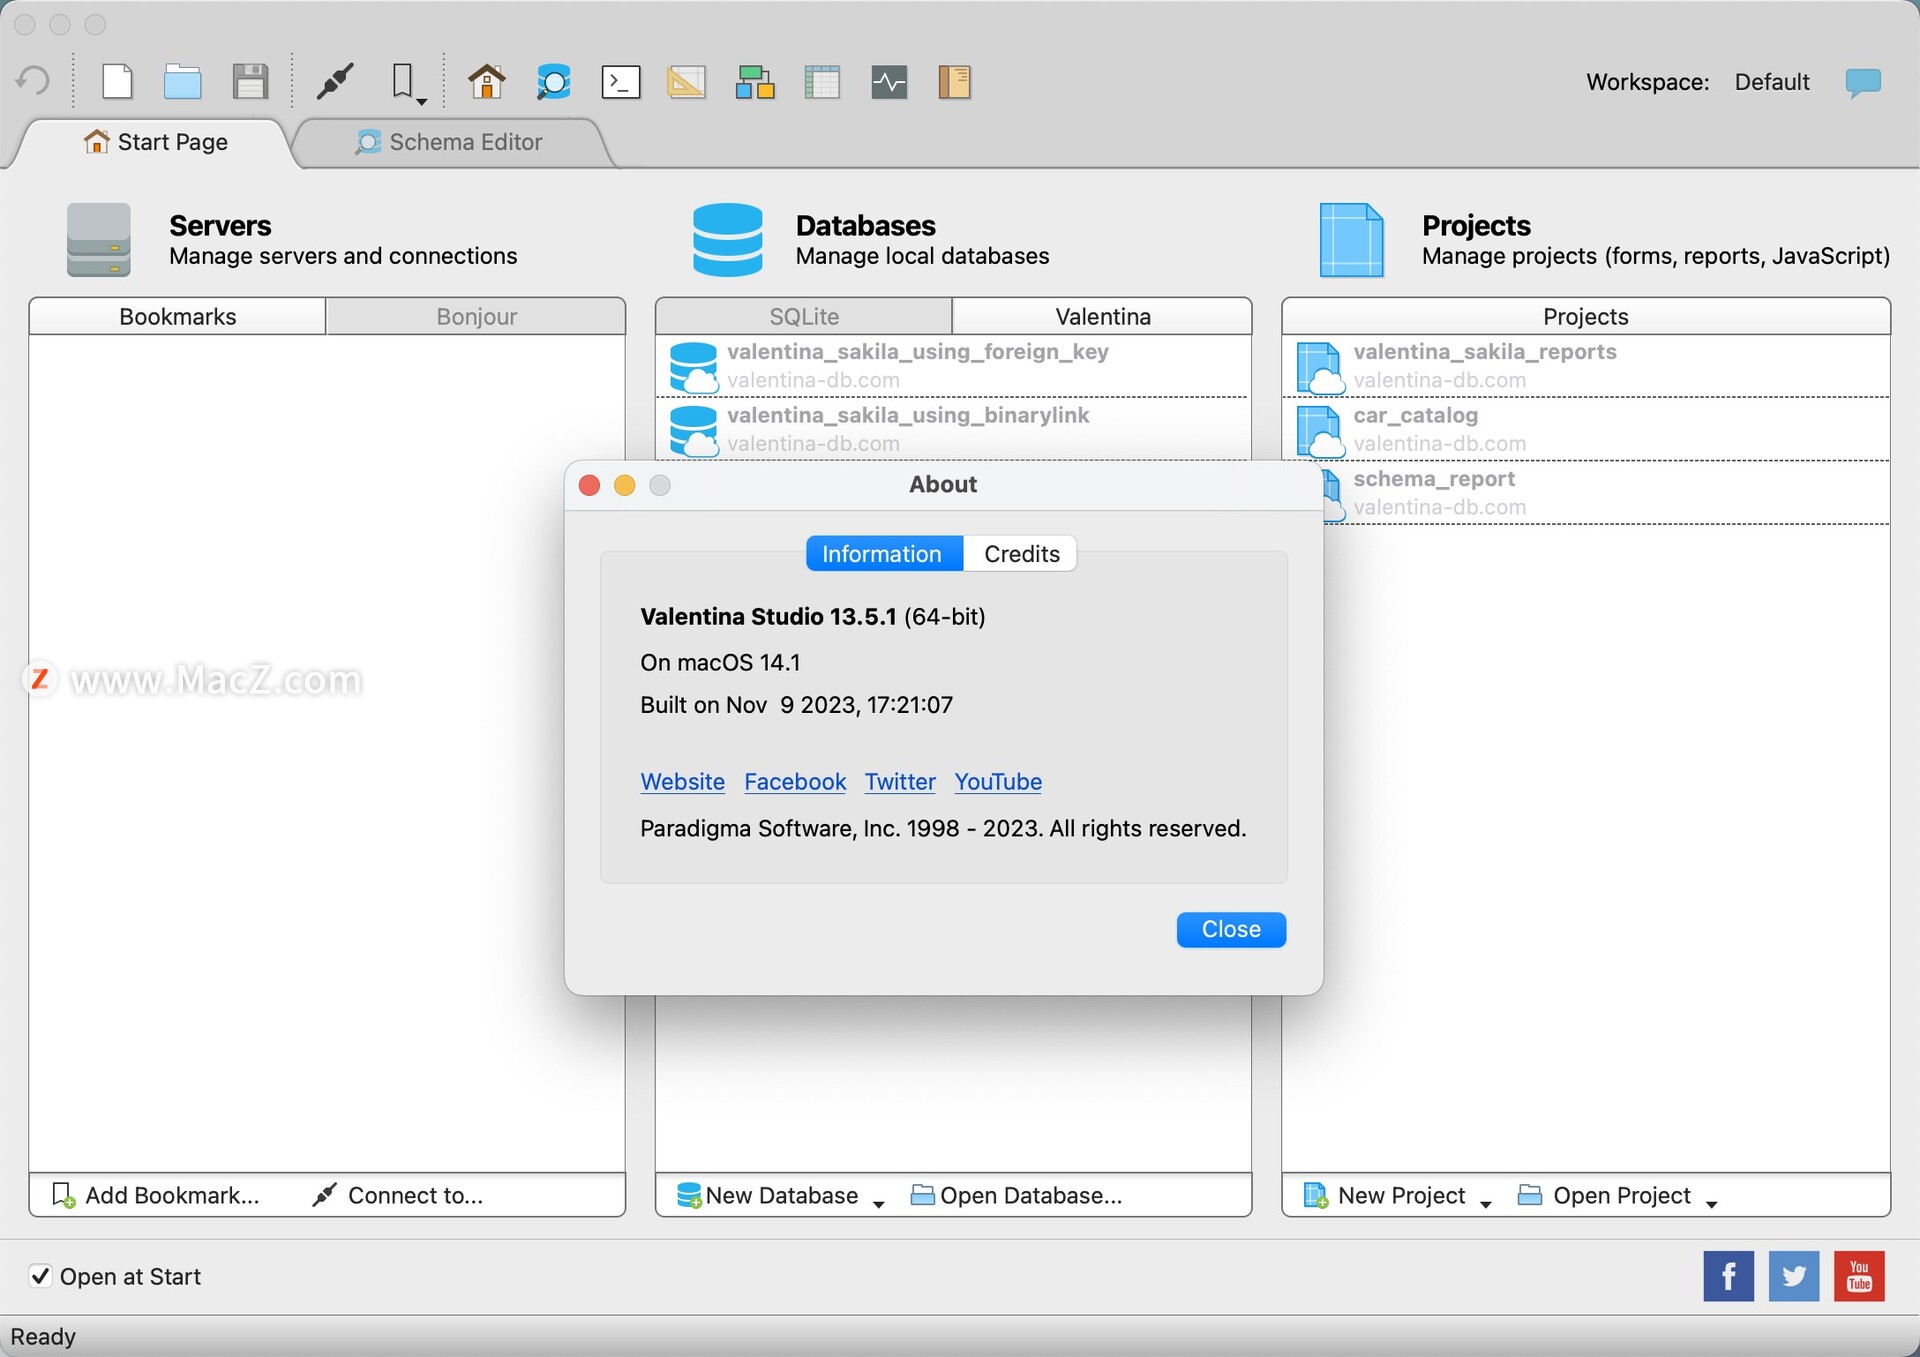Screen dimensions: 1920x1357
Task: Toggle Open at Start checkbox
Action: 40,1276
